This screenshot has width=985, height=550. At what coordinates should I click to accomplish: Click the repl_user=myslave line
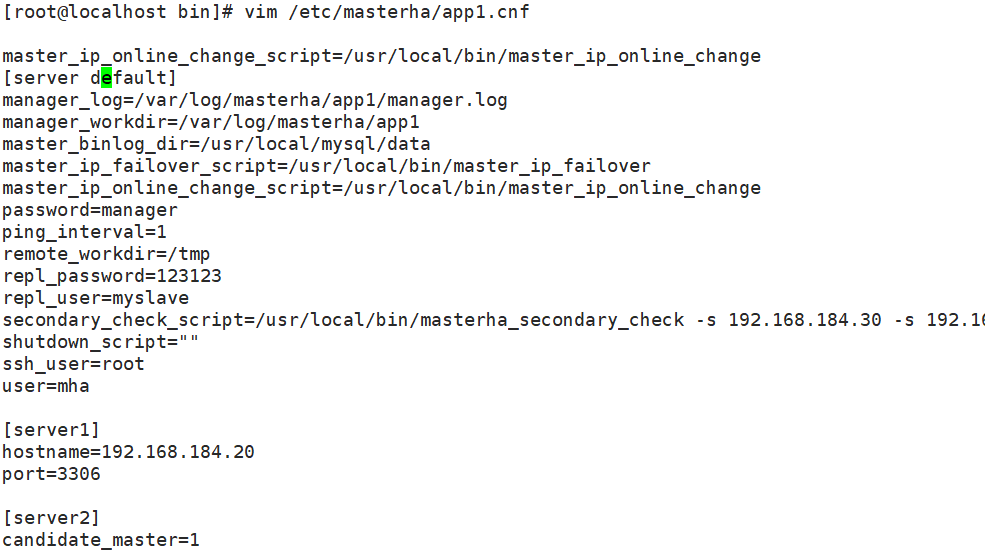[95, 298]
